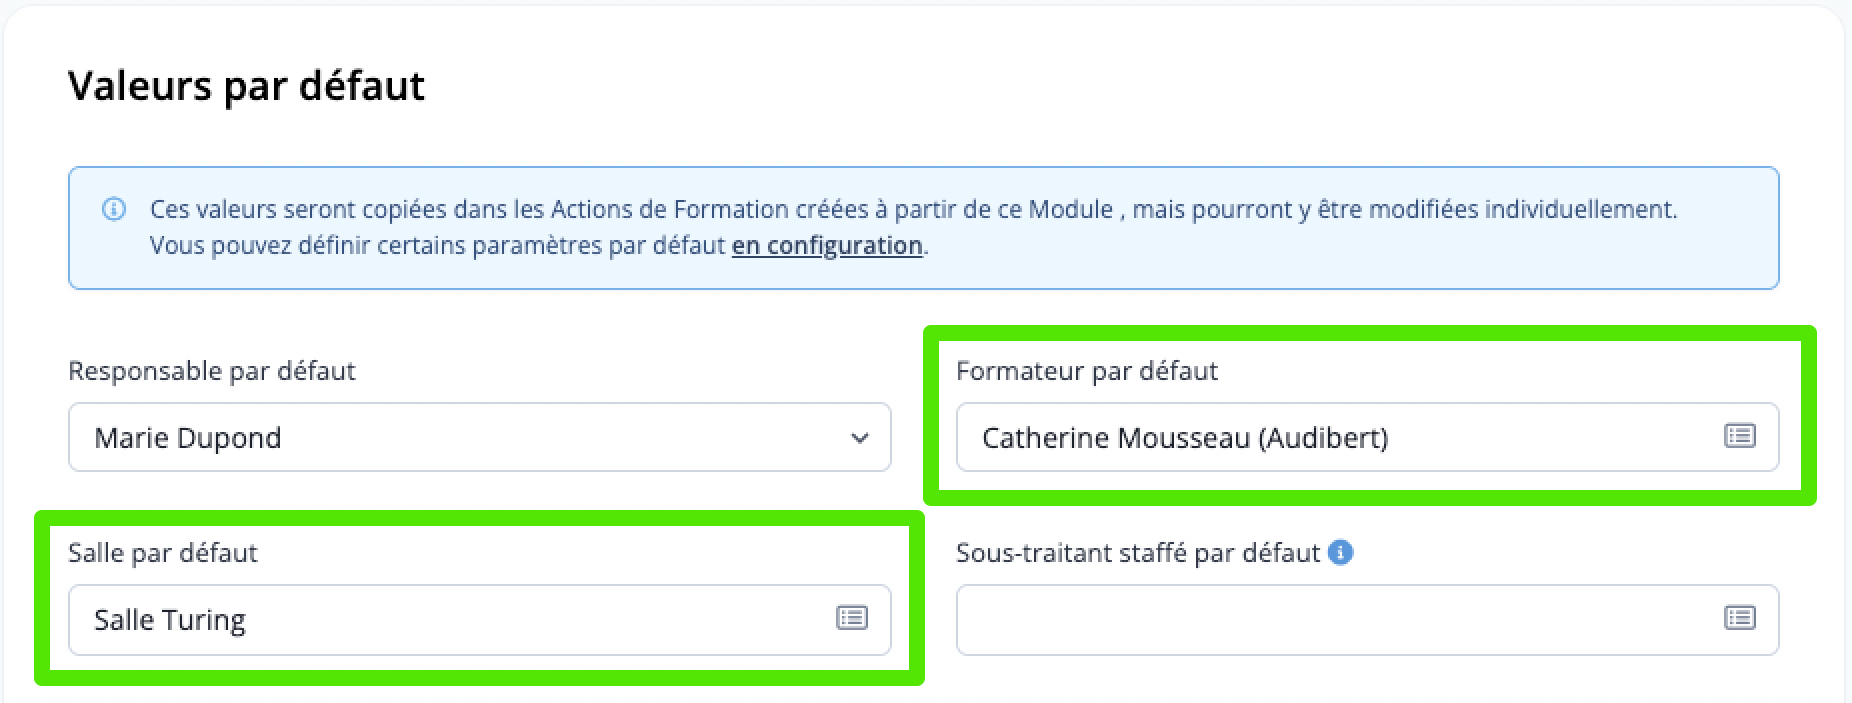Image resolution: width=1852 pixels, height=703 pixels.
Task: Click the empty Sous-traitant staffé par défaut field
Action: [x=1368, y=620]
